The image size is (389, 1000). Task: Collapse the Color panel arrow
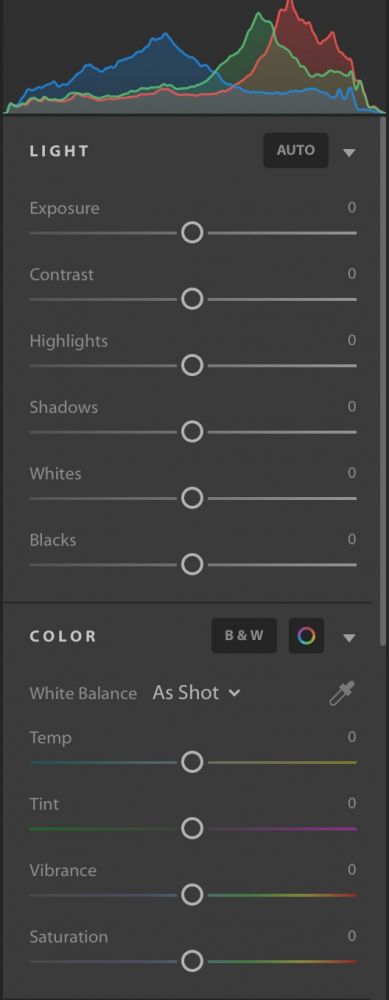(349, 638)
